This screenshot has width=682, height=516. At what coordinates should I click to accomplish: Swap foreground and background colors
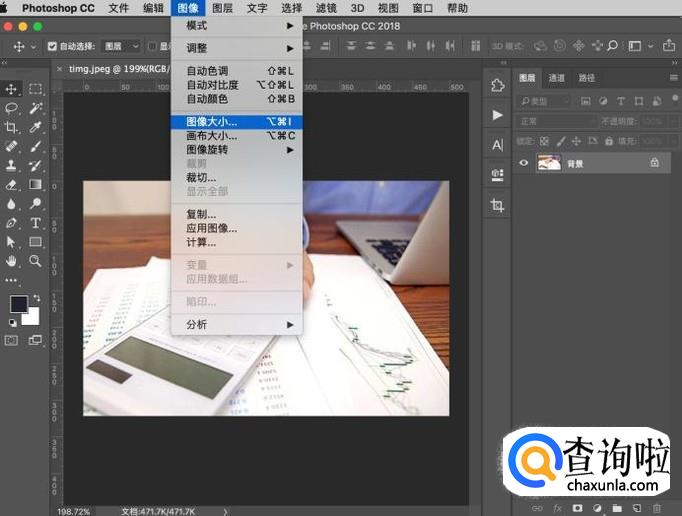point(37,298)
